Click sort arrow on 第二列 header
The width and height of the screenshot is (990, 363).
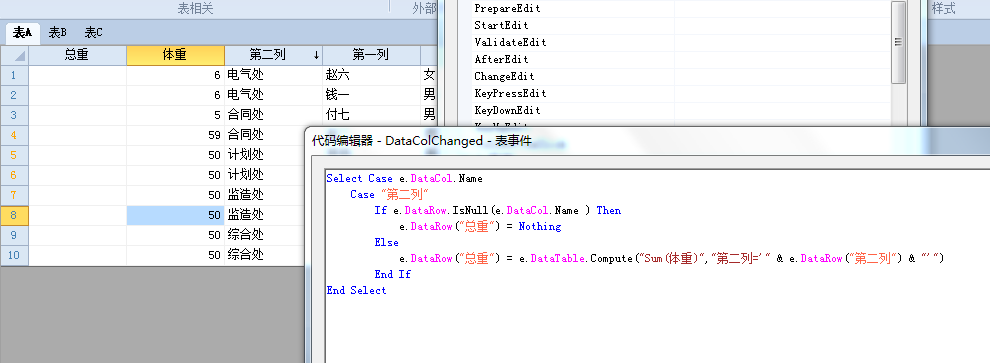coord(316,56)
